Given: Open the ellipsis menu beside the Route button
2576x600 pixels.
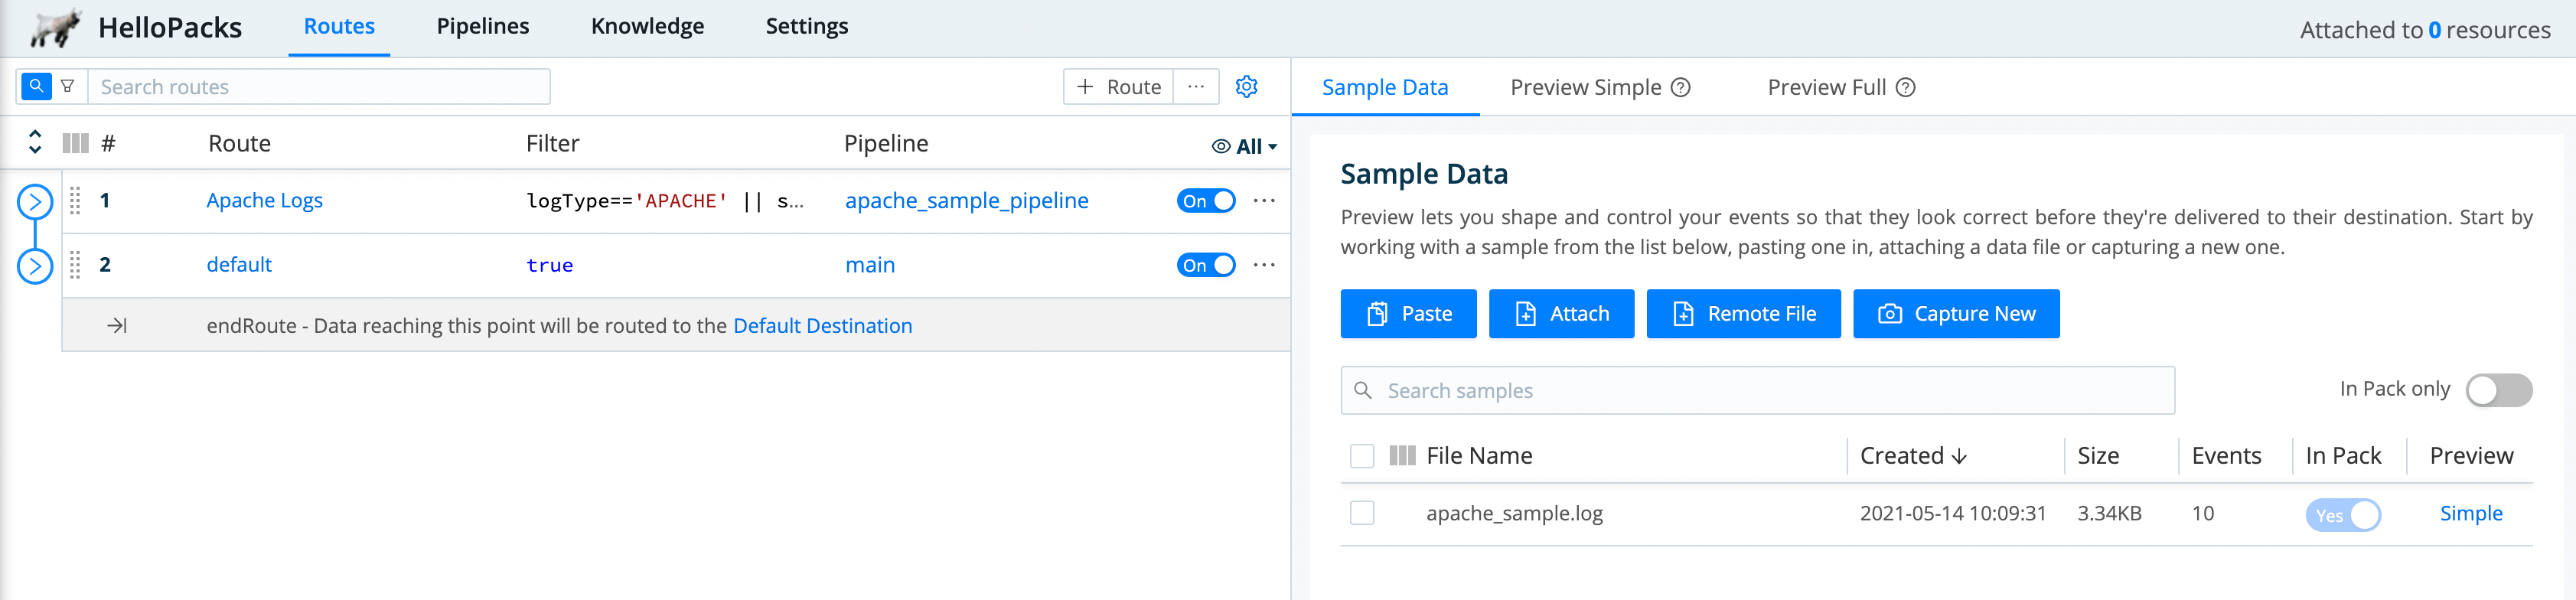Looking at the screenshot, I should (1196, 87).
